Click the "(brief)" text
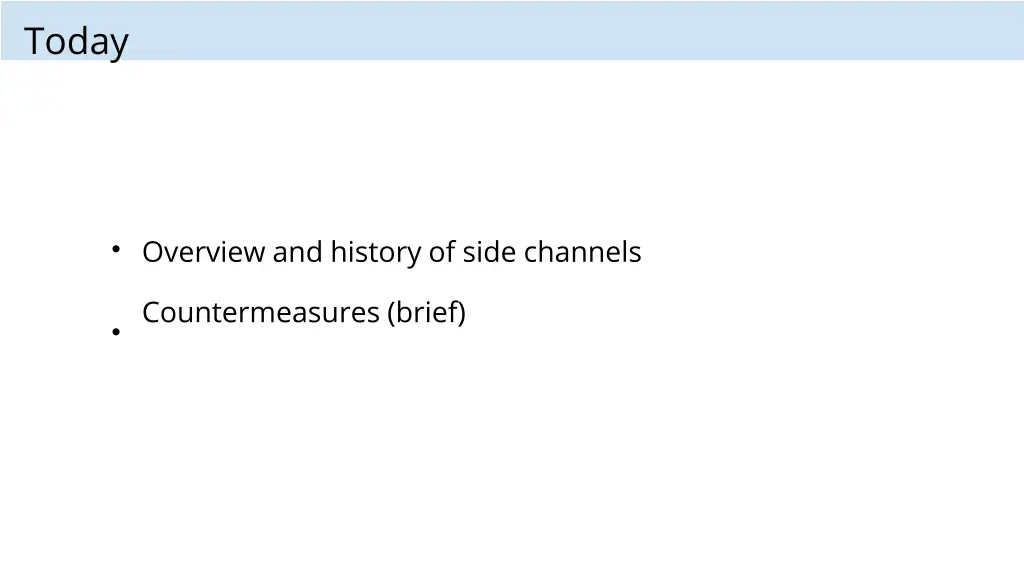 pos(426,313)
